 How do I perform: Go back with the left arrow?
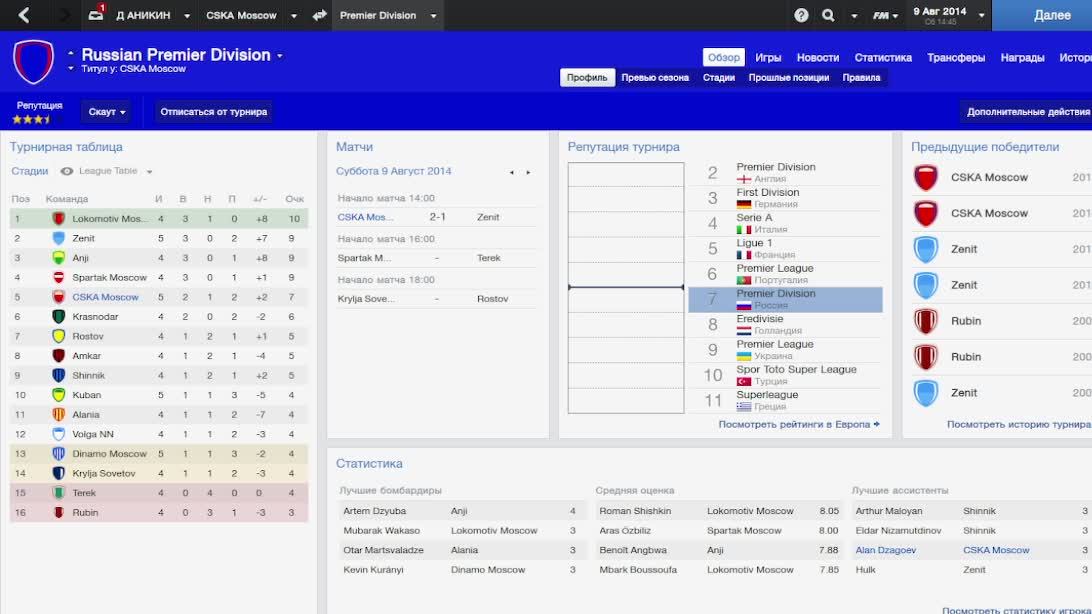[x=24, y=15]
